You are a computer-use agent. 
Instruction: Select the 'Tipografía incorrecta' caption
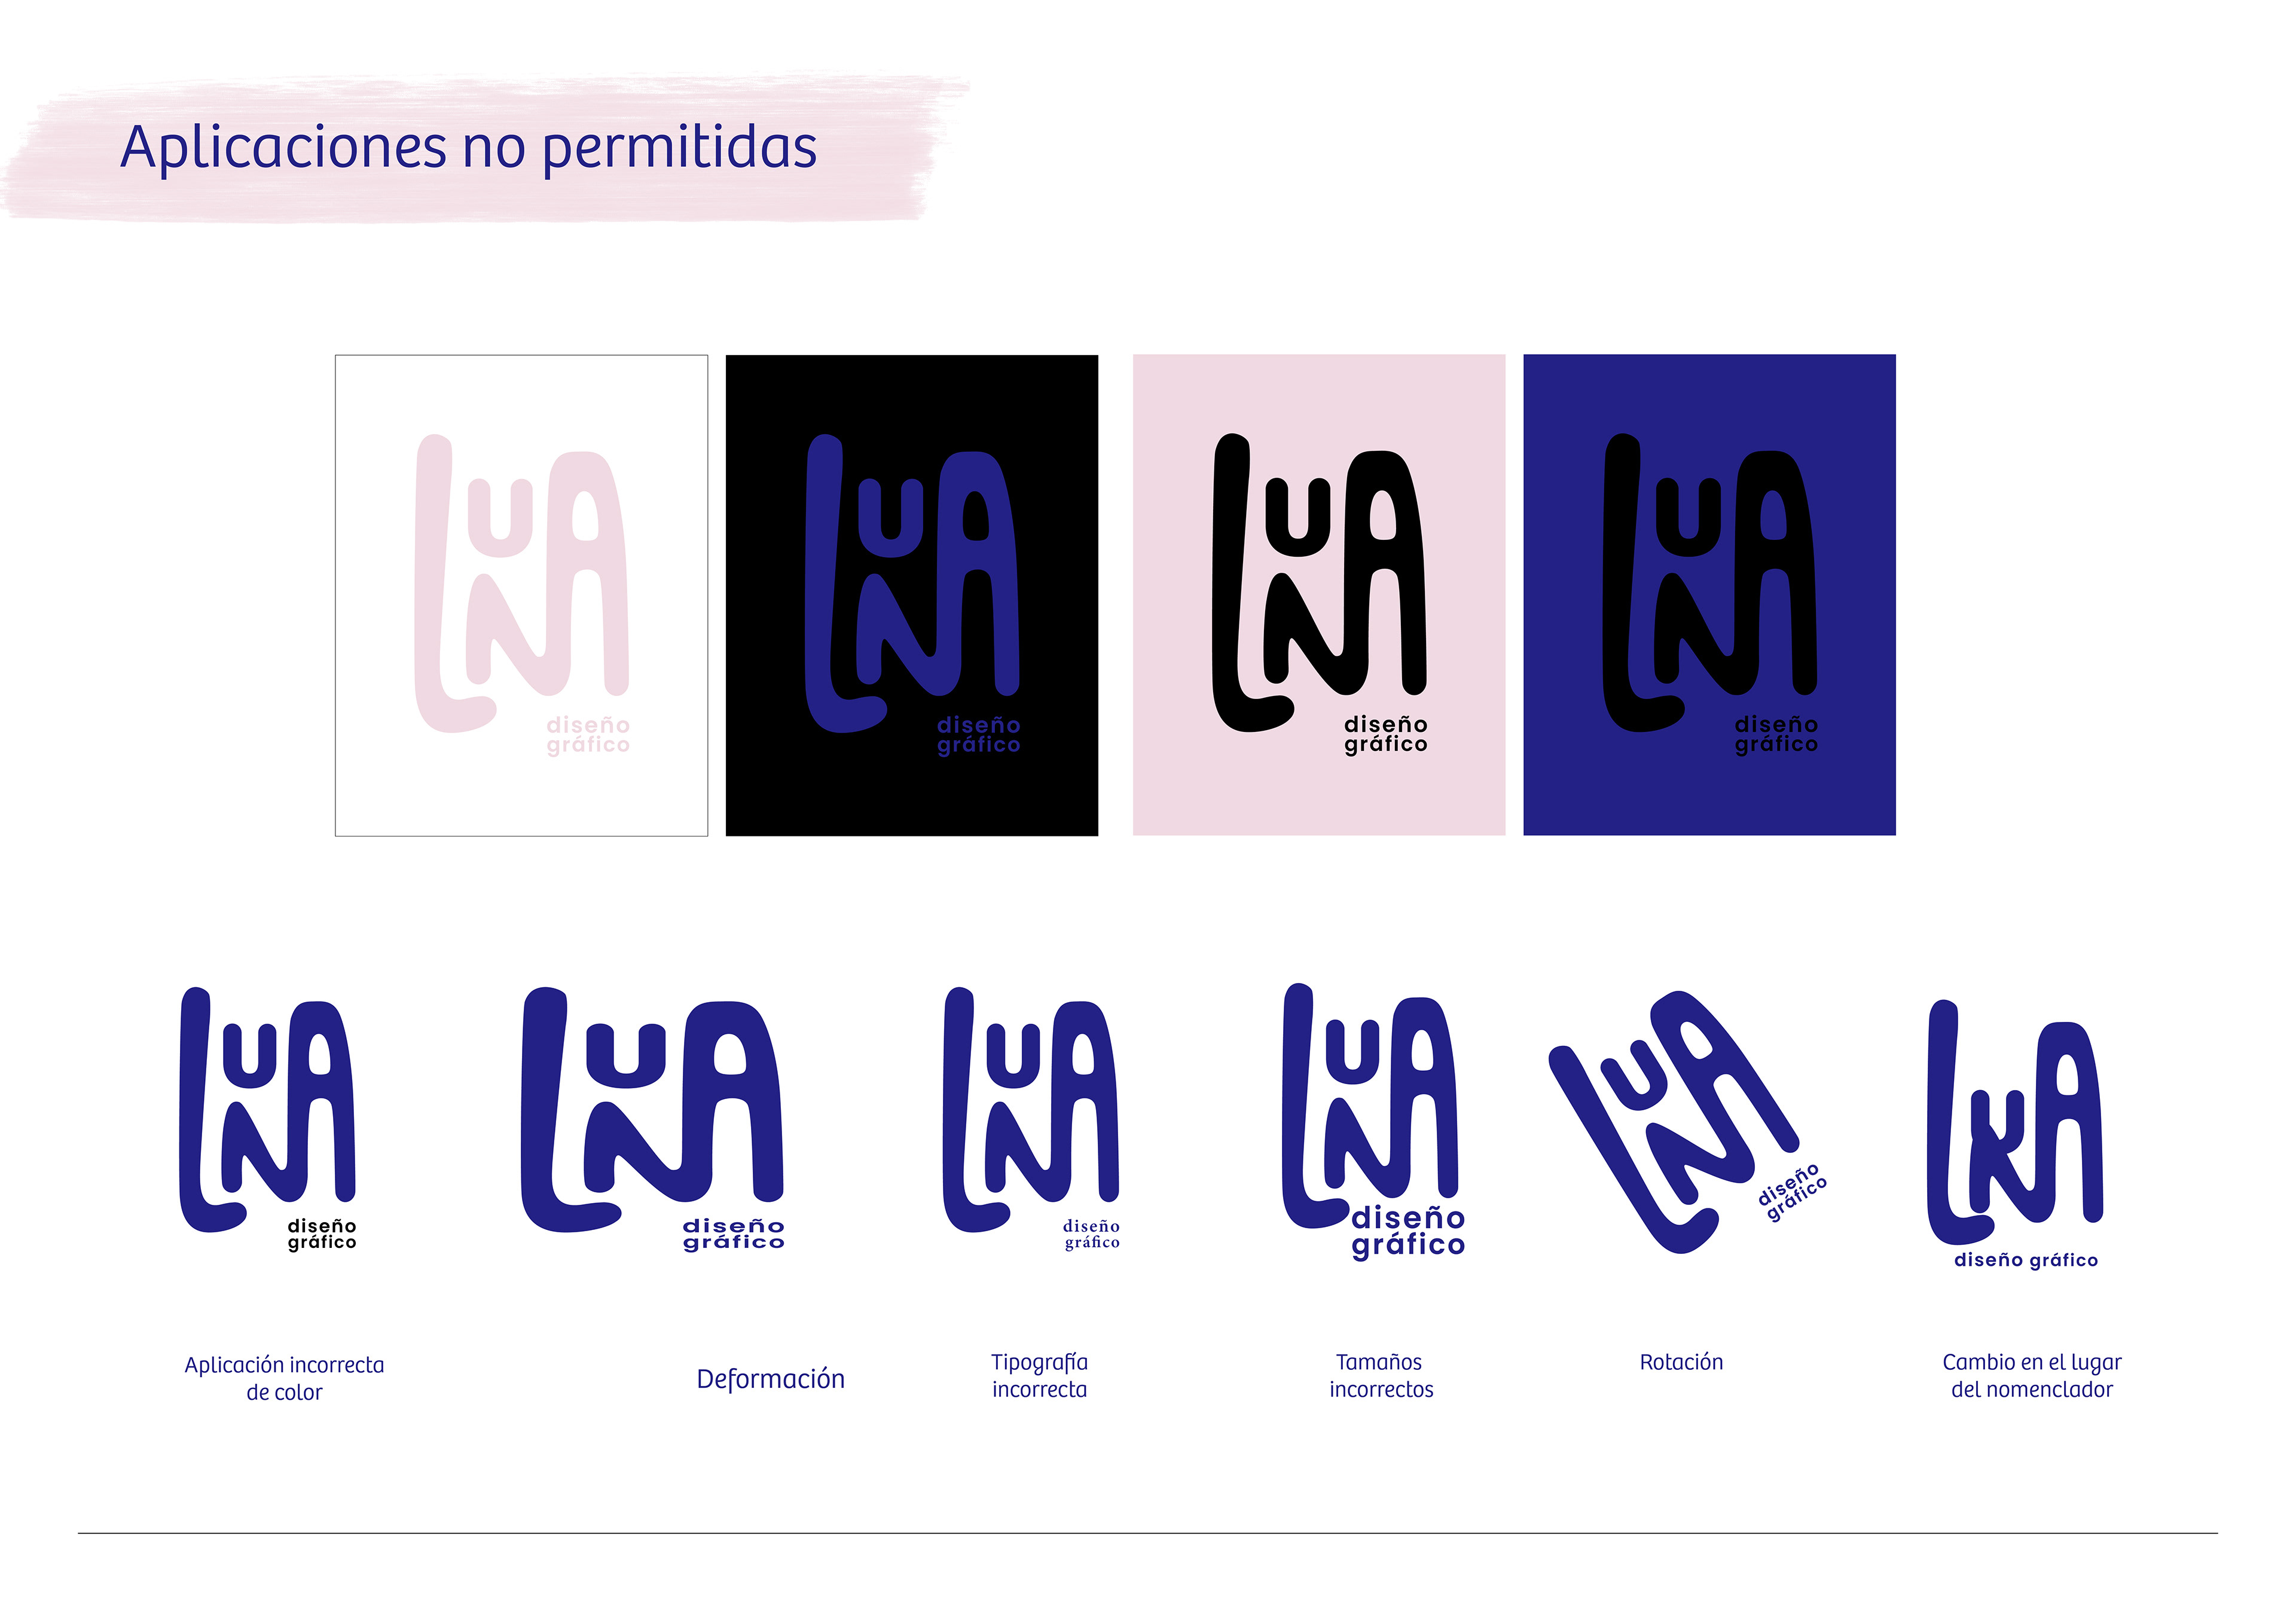[x=1039, y=1375]
